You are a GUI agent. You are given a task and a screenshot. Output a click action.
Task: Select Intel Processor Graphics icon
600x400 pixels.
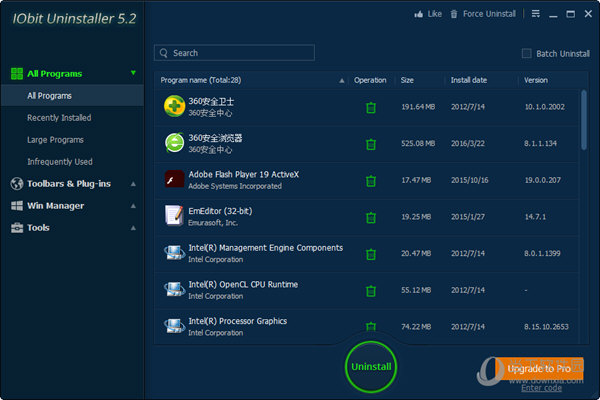click(x=174, y=326)
